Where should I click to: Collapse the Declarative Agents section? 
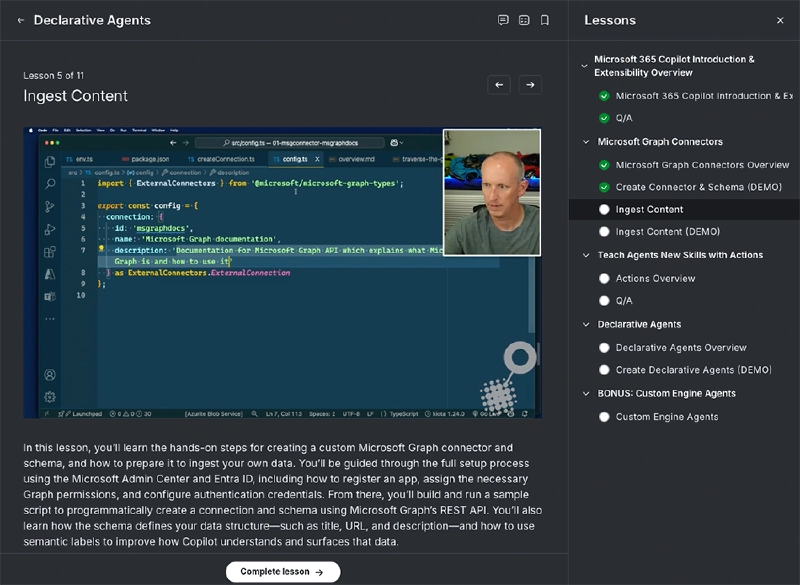pyautogui.click(x=587, y=324)
